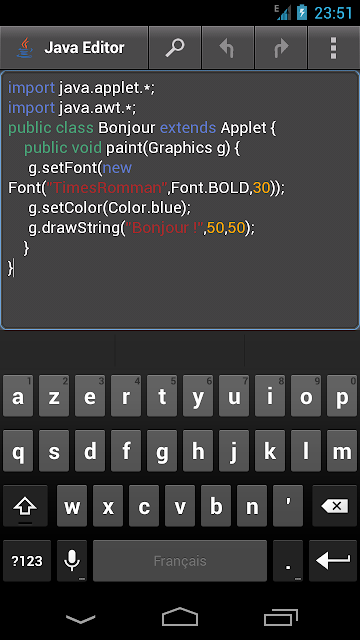The height and width of the screenshot is (640, 360).
Task: Place cursor in "TimesRomman" string
Action: click(x=108, y=188)
